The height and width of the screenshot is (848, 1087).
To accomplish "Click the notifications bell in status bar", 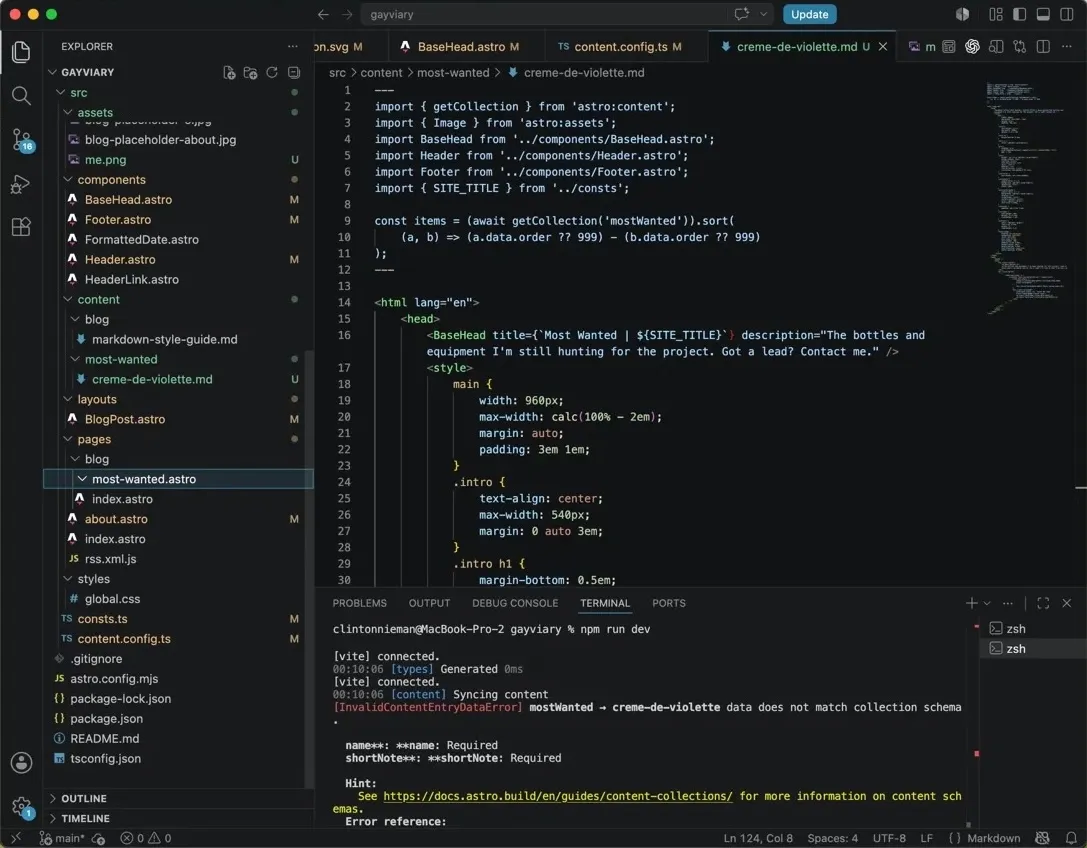I will (x=1071, y=838).
